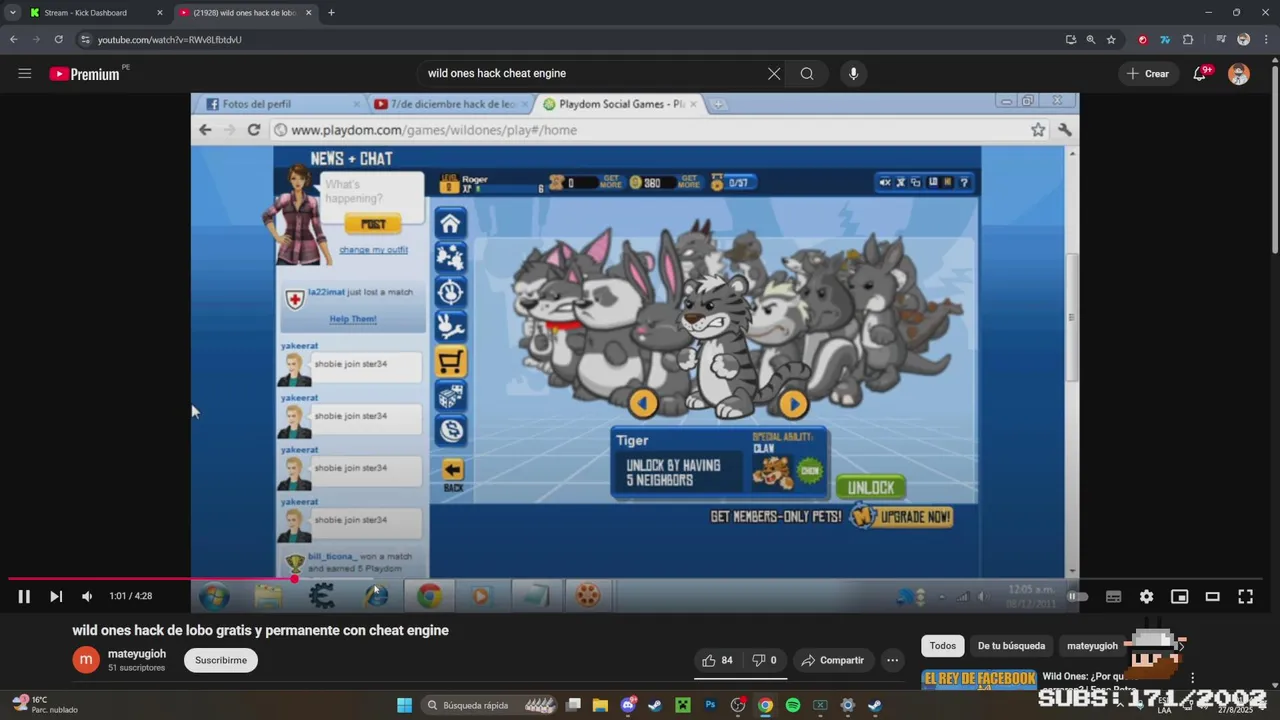
Task: Open options for the Wild Ones suggested video
Action: point(1192,678)
